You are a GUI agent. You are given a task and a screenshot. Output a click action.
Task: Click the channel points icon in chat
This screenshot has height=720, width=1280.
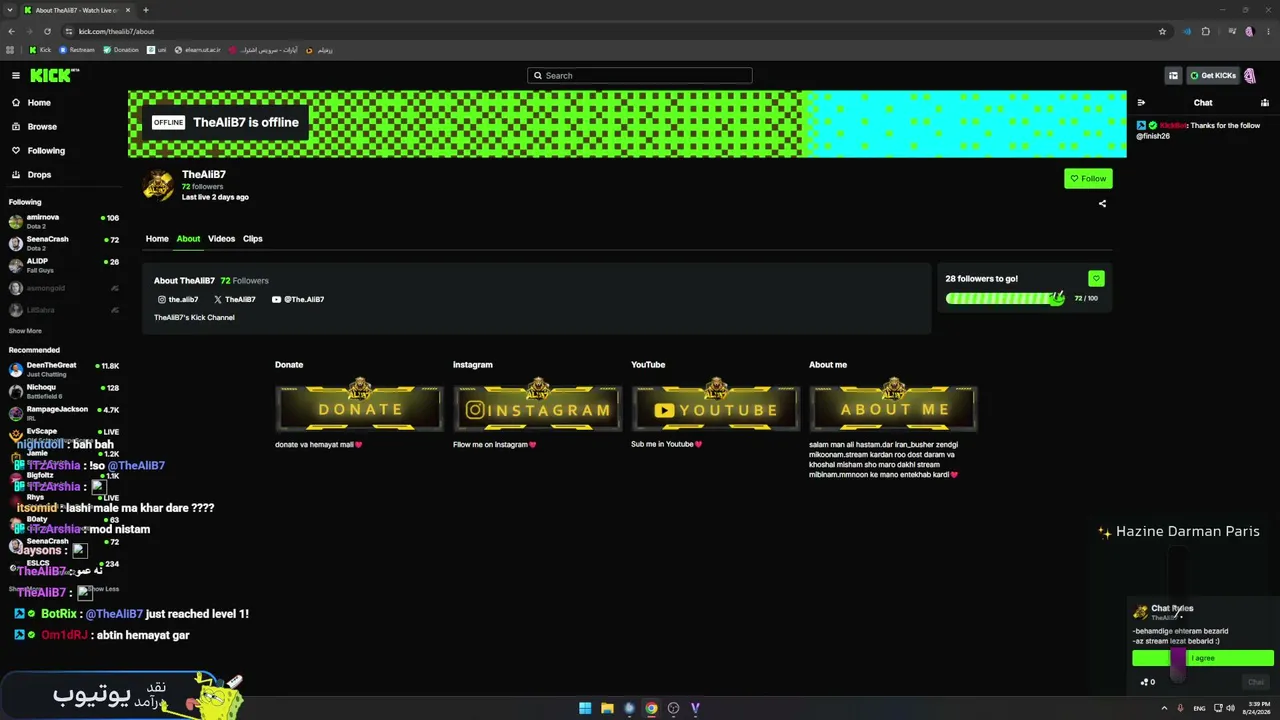1147,682
